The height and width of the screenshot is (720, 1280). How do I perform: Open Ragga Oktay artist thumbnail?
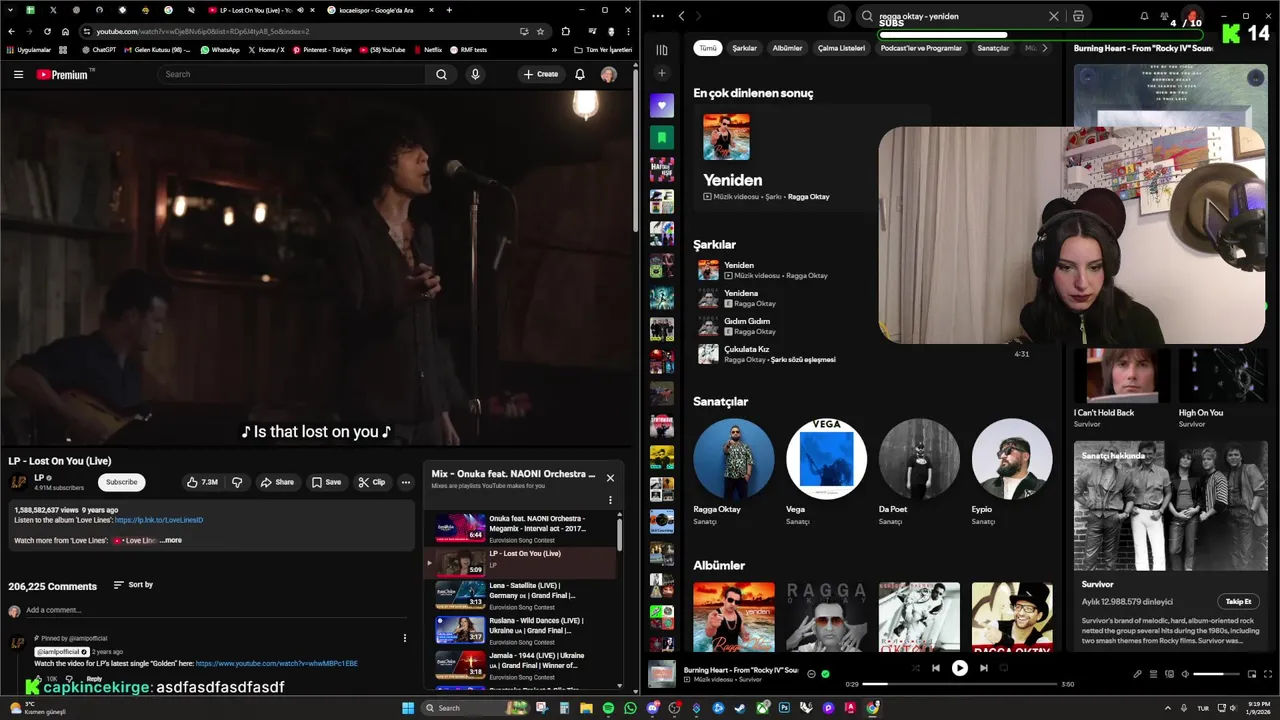733,459
